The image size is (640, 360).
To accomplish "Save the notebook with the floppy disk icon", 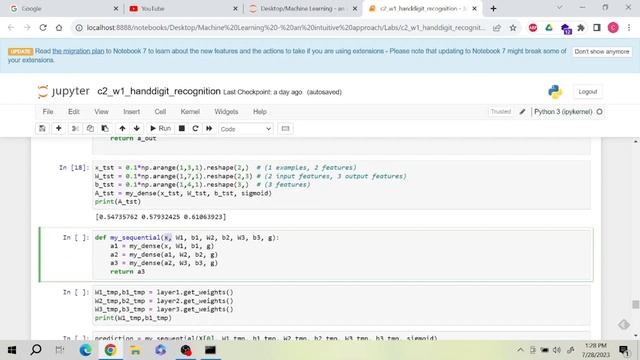I will pos(42,129).
